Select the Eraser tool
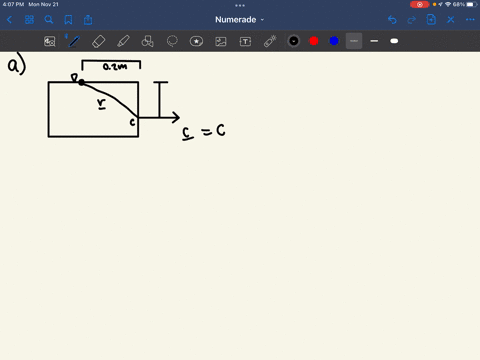Screen dimensions: 480x360 (x=98, y=41)
